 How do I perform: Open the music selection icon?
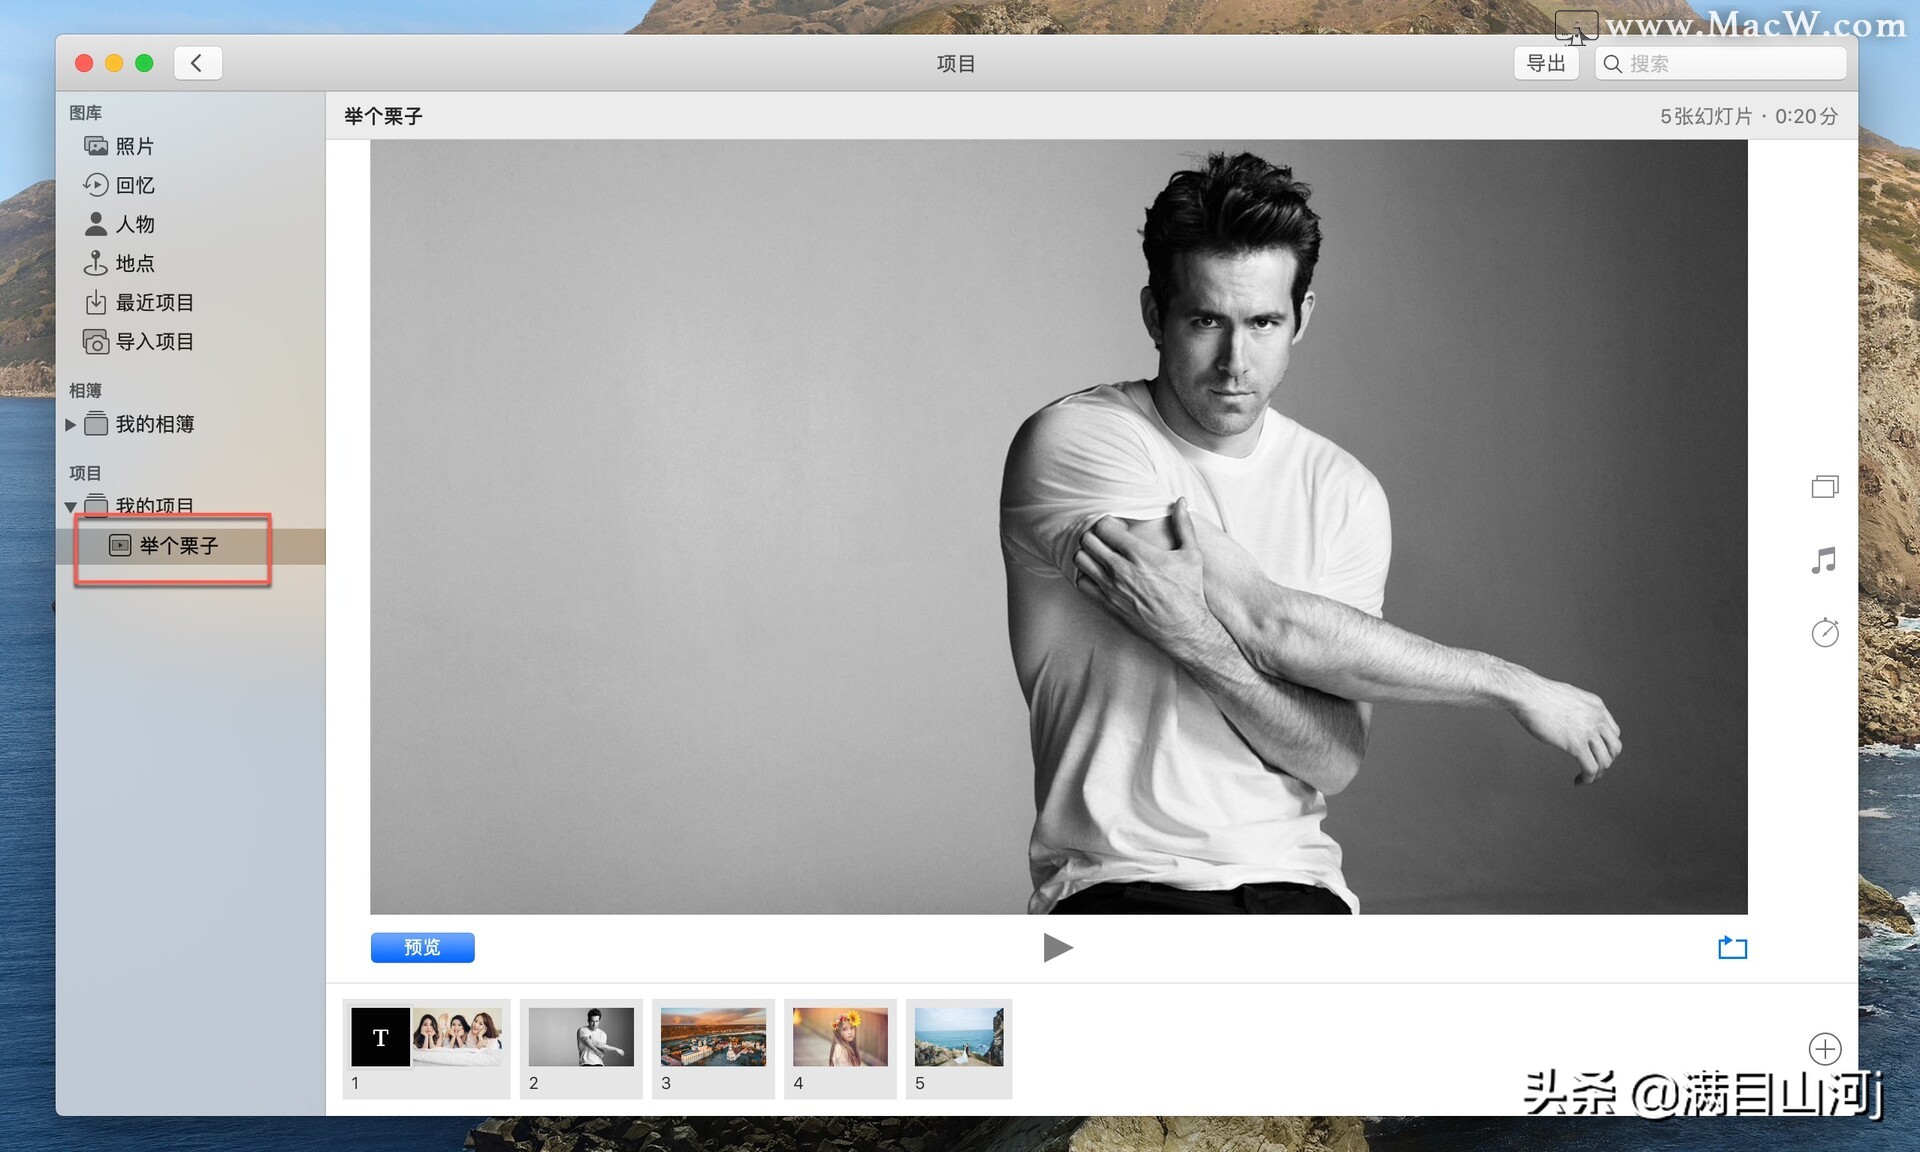(x=1824, y=560)
